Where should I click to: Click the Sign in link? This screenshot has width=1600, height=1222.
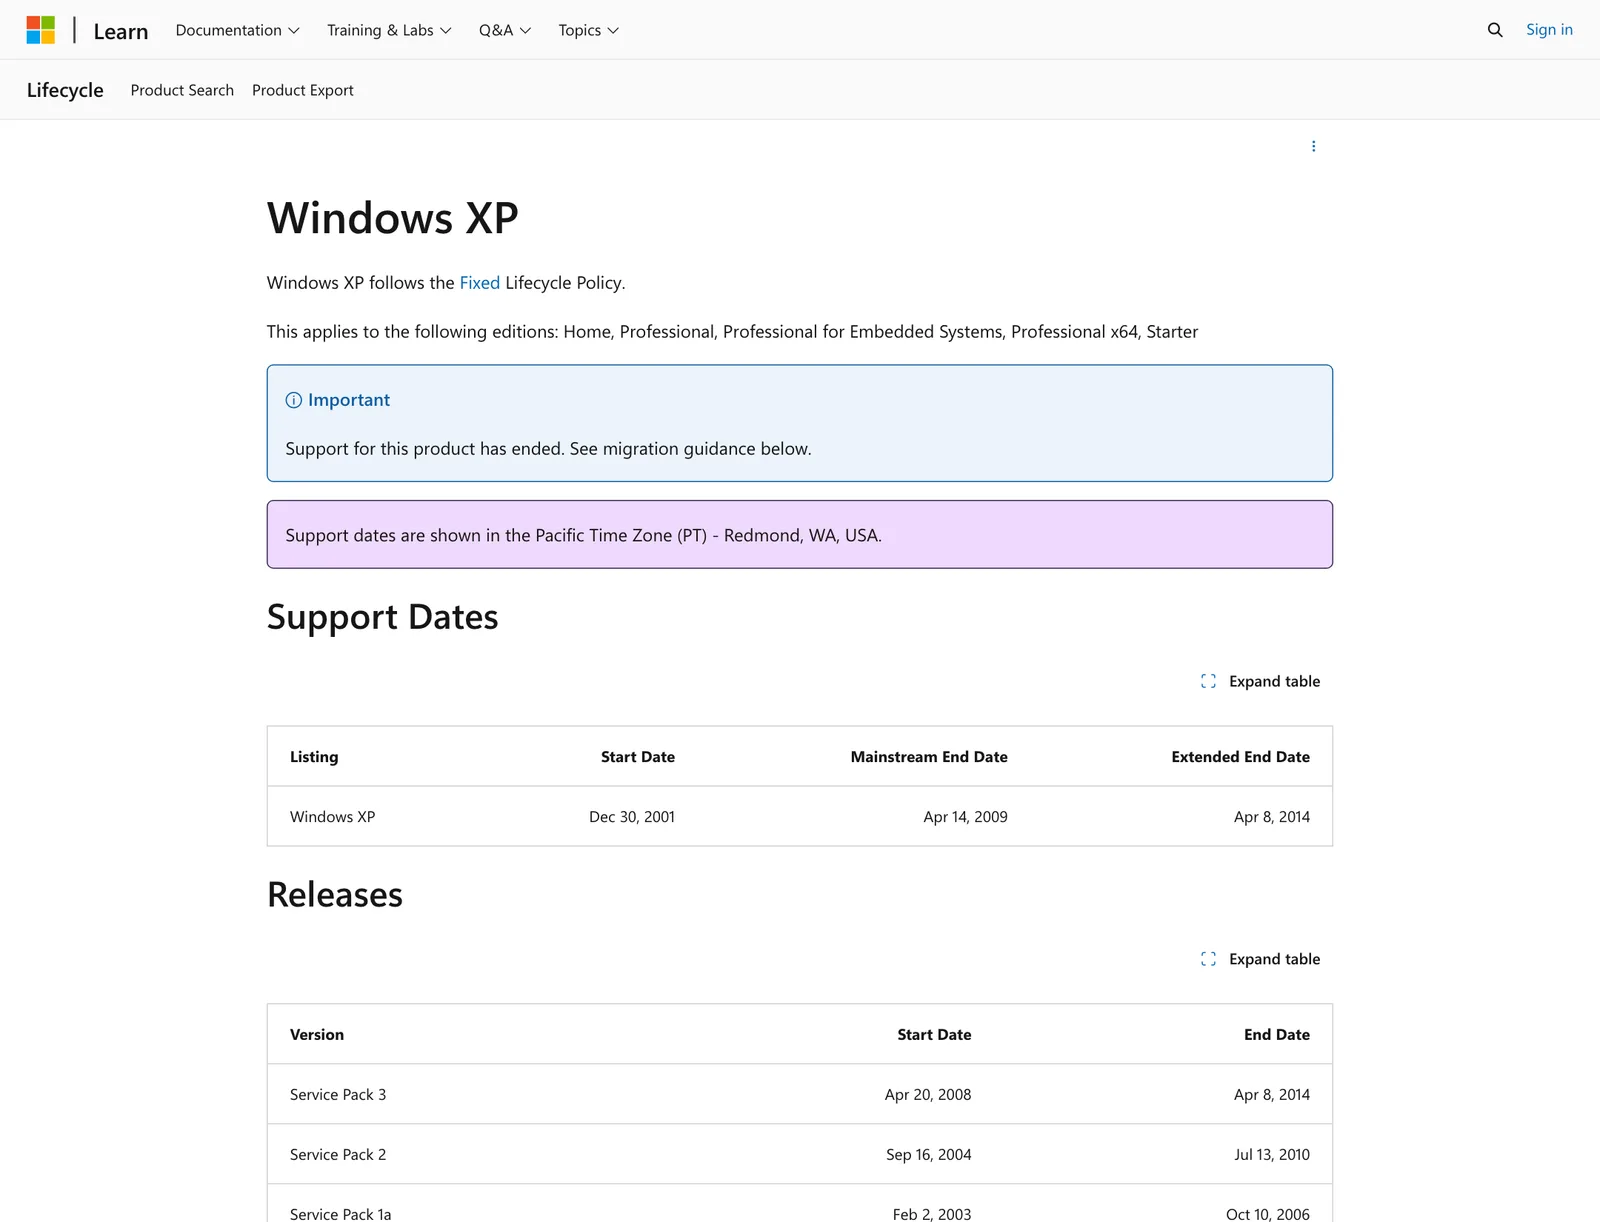pos(1549,30)
